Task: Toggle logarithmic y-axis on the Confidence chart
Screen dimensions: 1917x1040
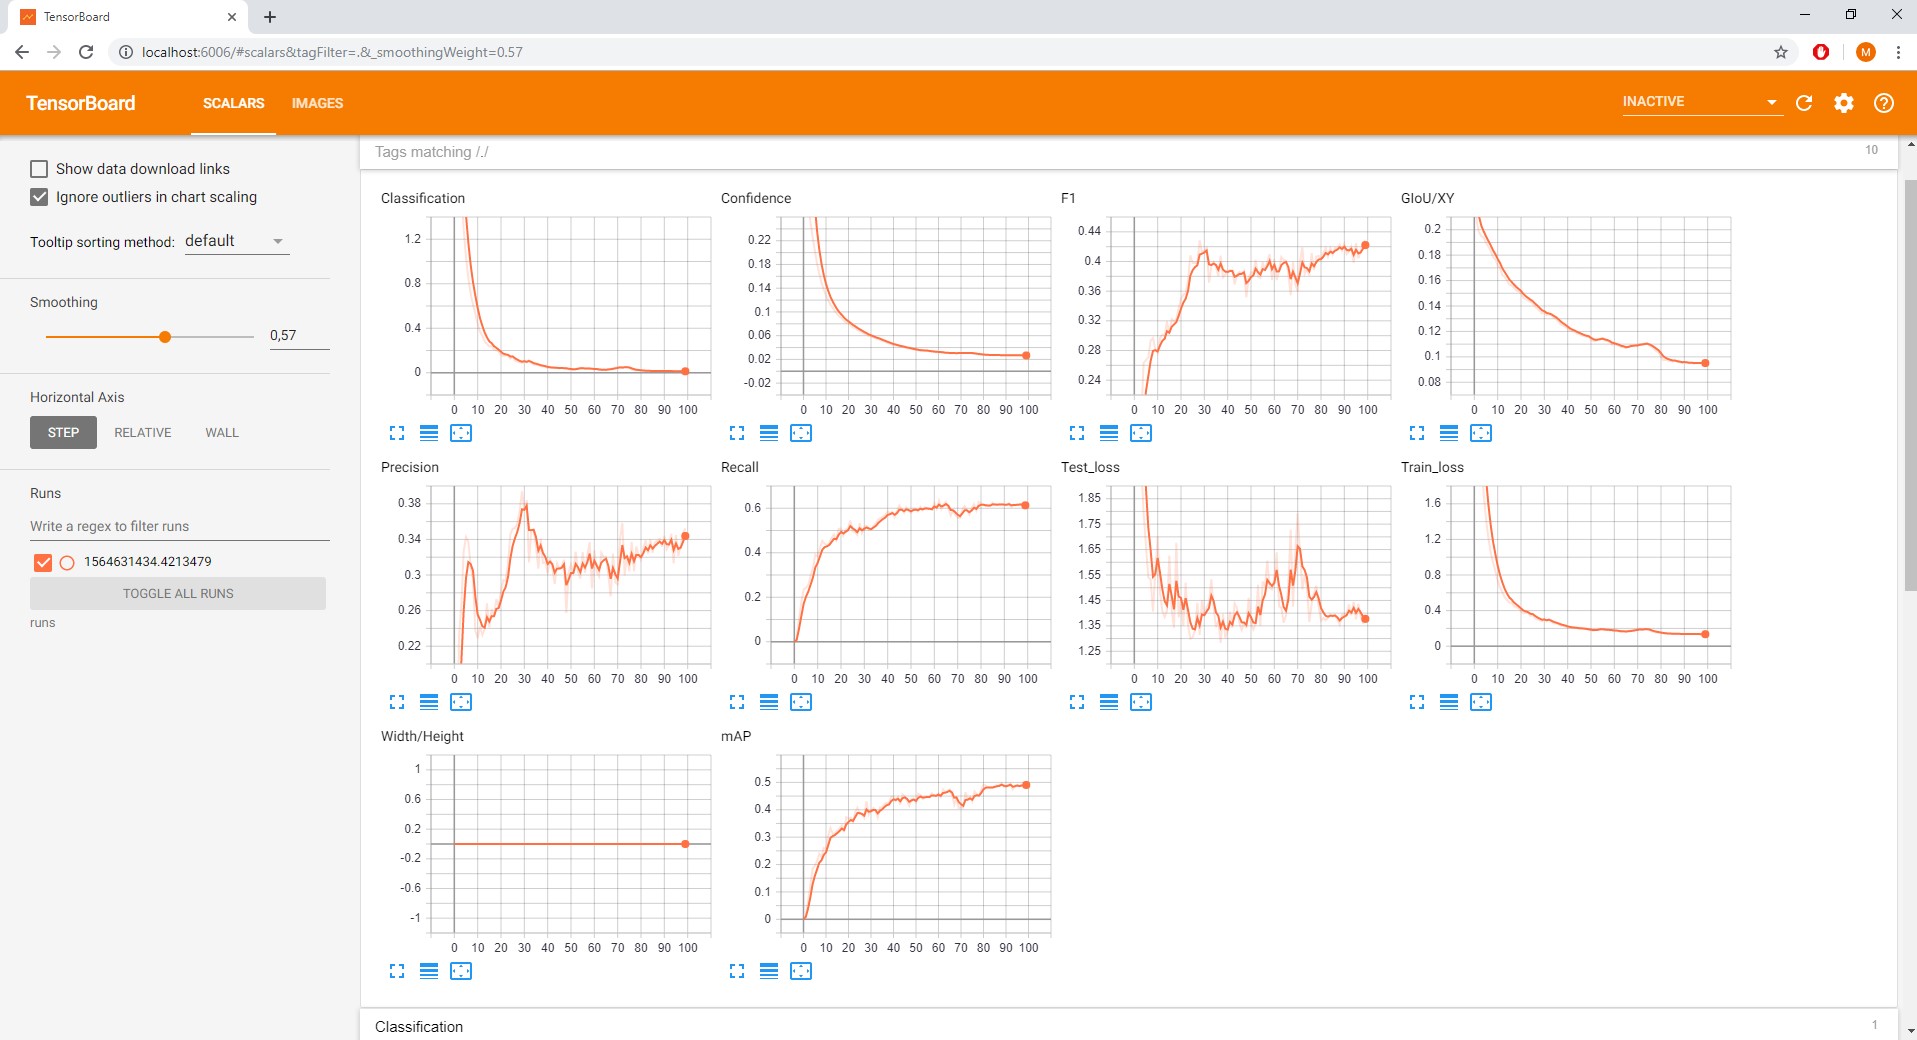Action: click(x=769, y=433)
